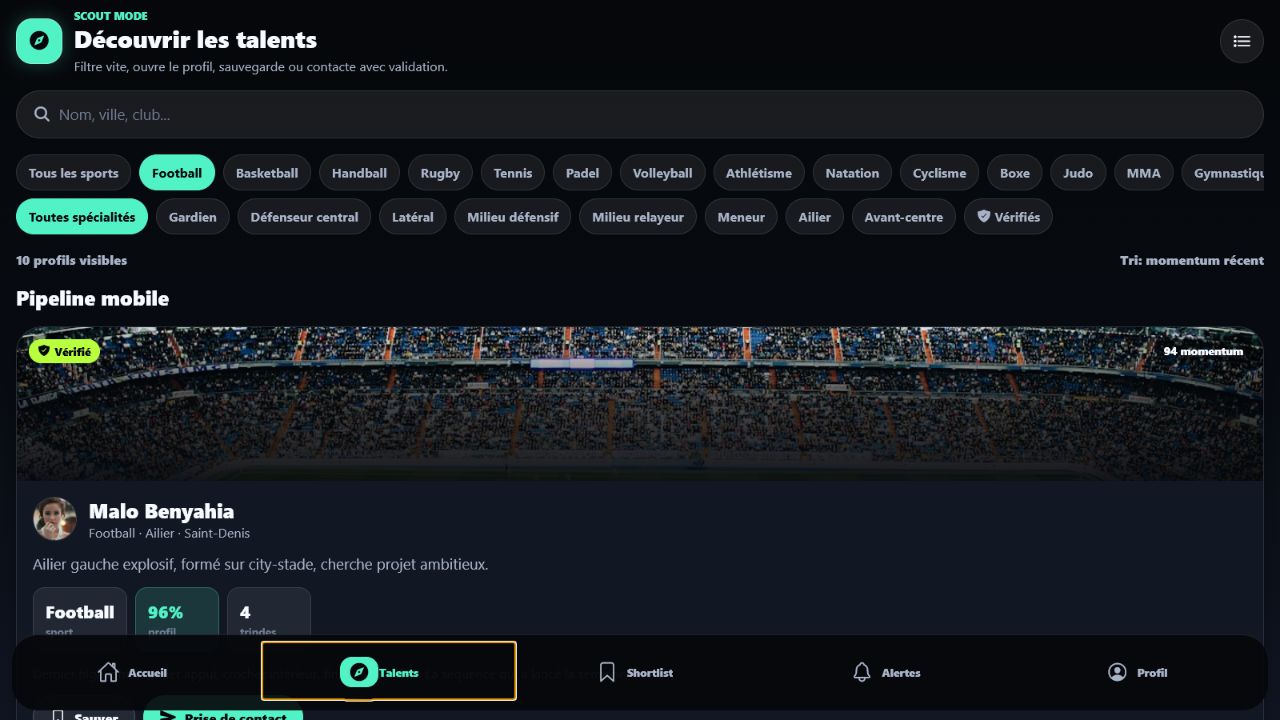Select the Boxe filter
1280x720 pixels.
click(x=1014, y=173)
